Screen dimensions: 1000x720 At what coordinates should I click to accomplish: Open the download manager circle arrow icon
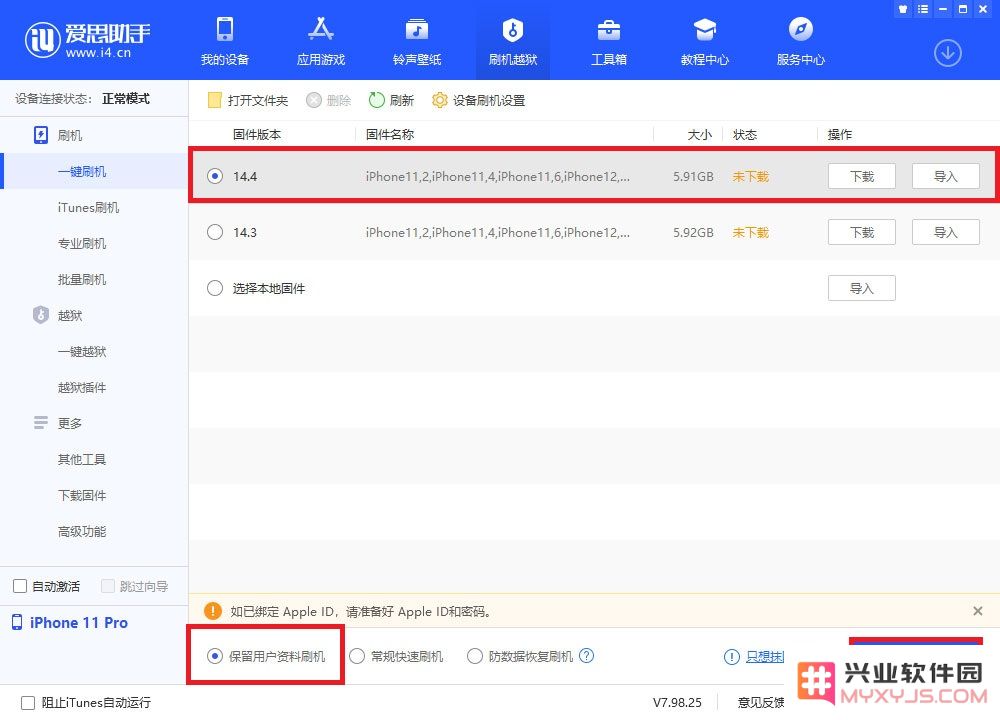coord(948,53)
